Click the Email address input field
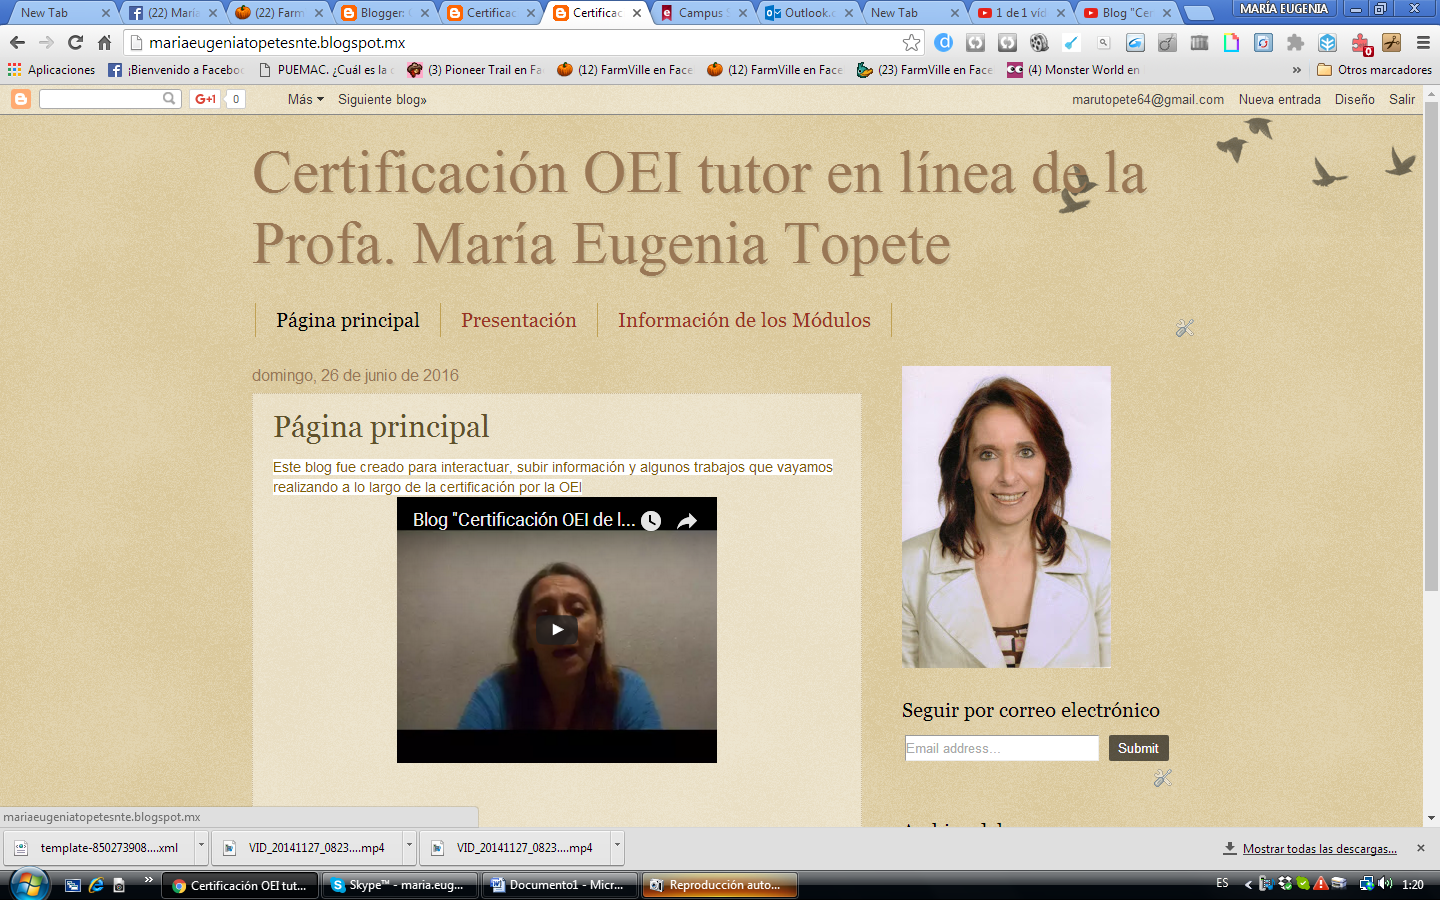The height and width of the screenshot is (900, 1440). tap(1001, 748)
